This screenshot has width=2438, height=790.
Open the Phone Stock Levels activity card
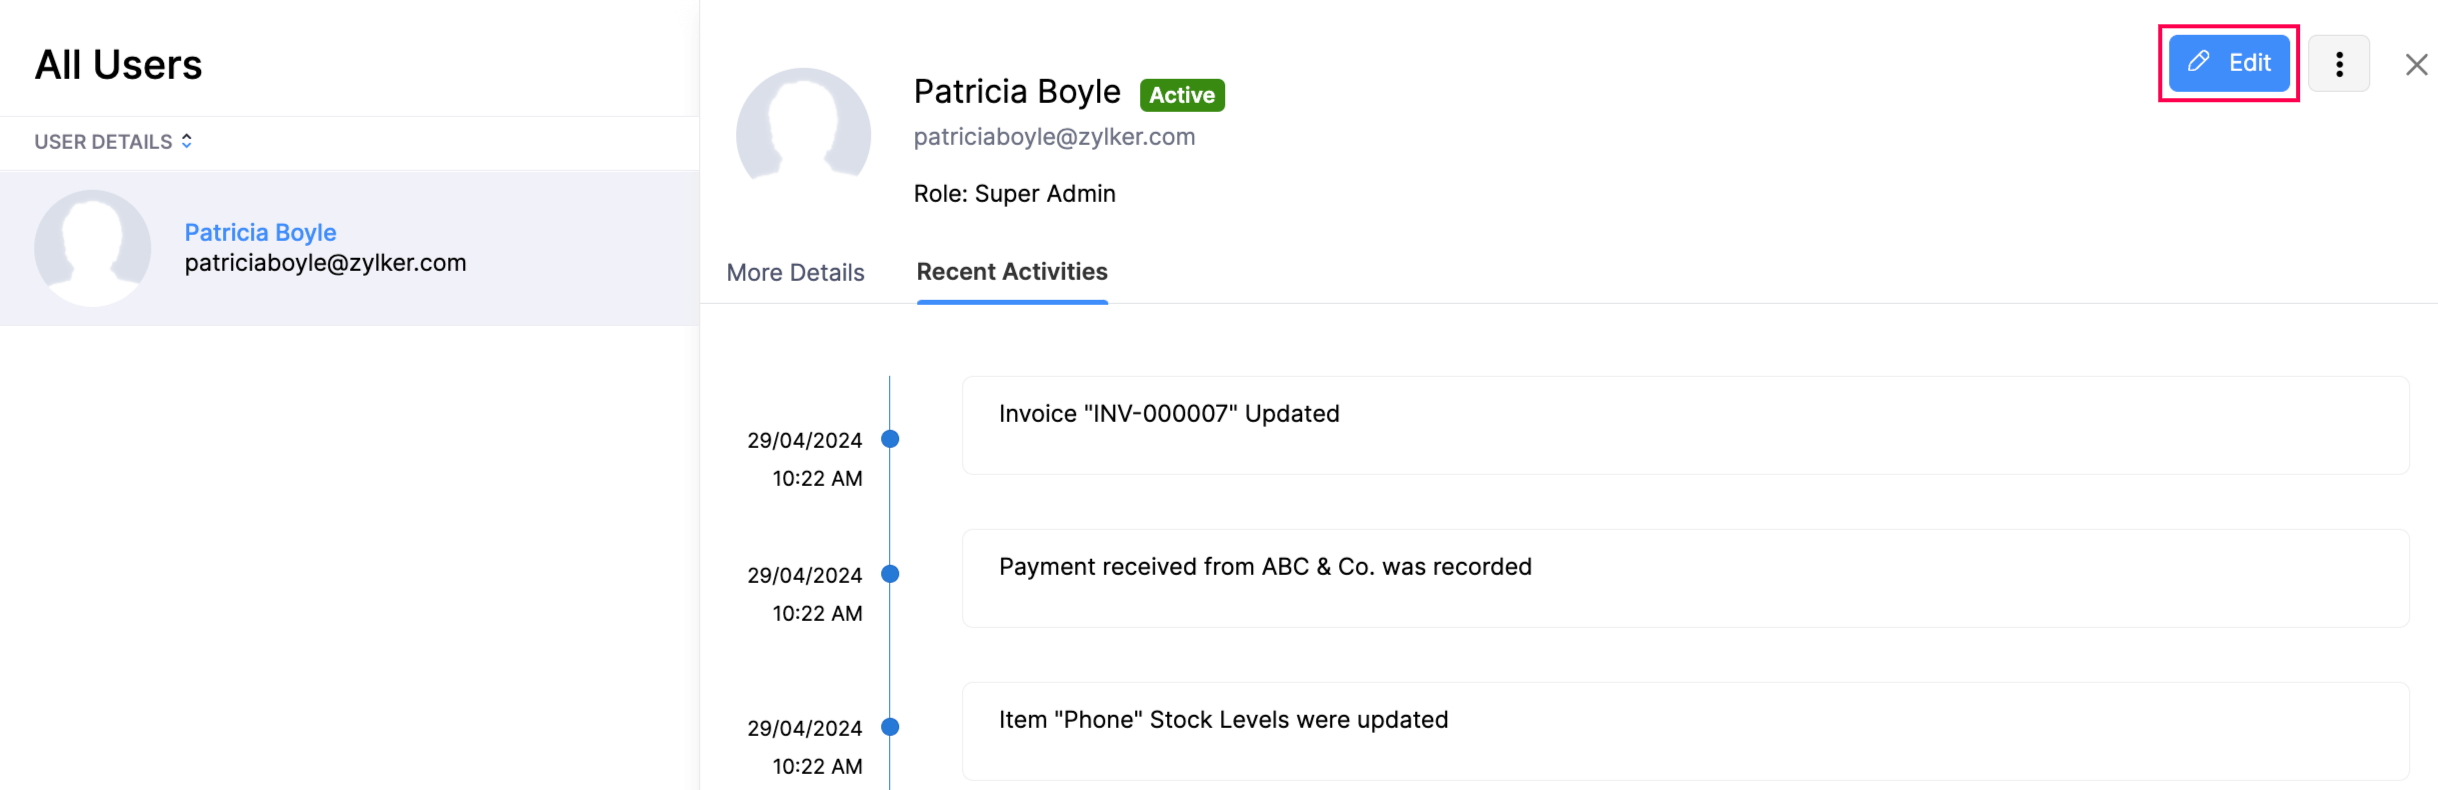[x=1684, y=731]
